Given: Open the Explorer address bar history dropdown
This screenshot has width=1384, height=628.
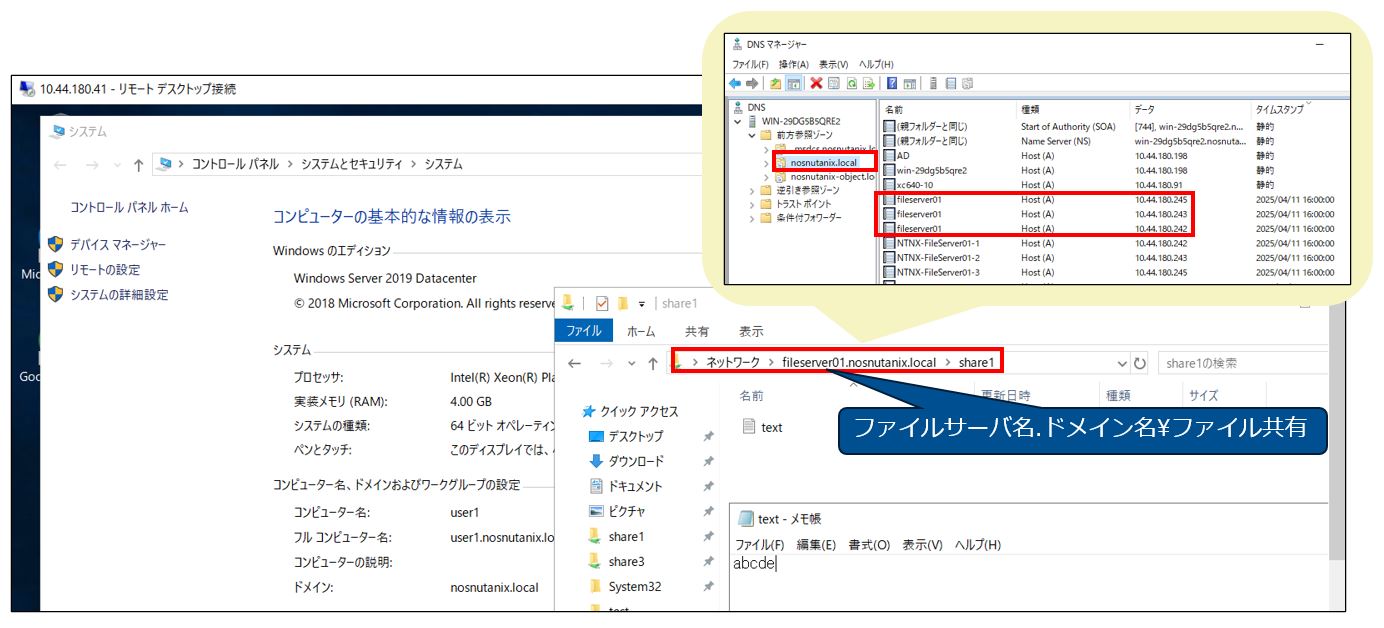Looking at the screenshot, I should (x=1122, y=363).
